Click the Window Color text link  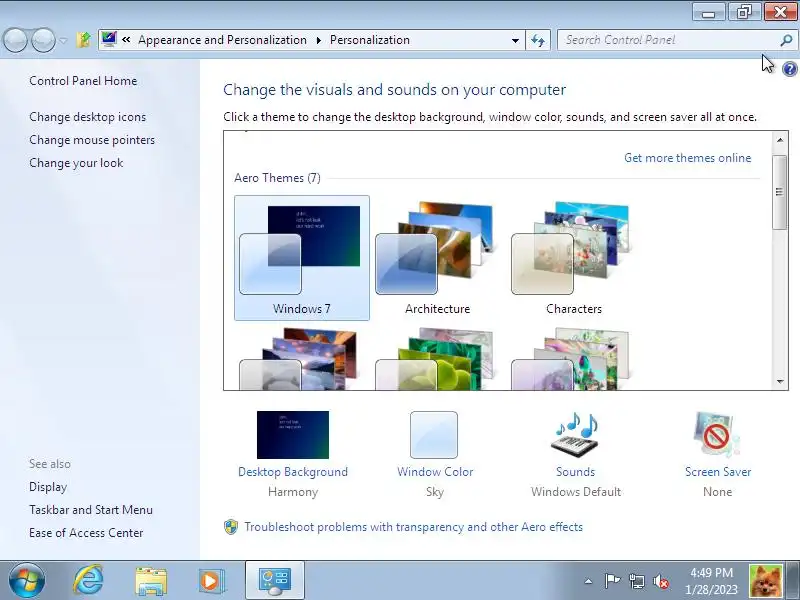click(435, 472)
